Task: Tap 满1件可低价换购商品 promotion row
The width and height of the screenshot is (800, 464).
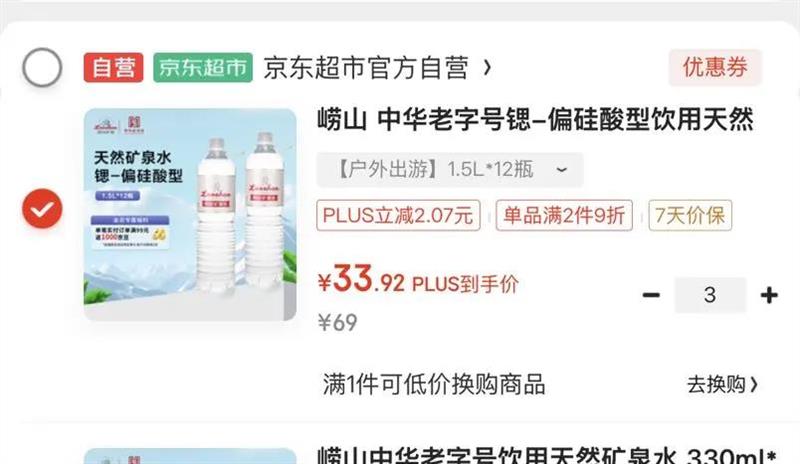Action: click(540, 384)
